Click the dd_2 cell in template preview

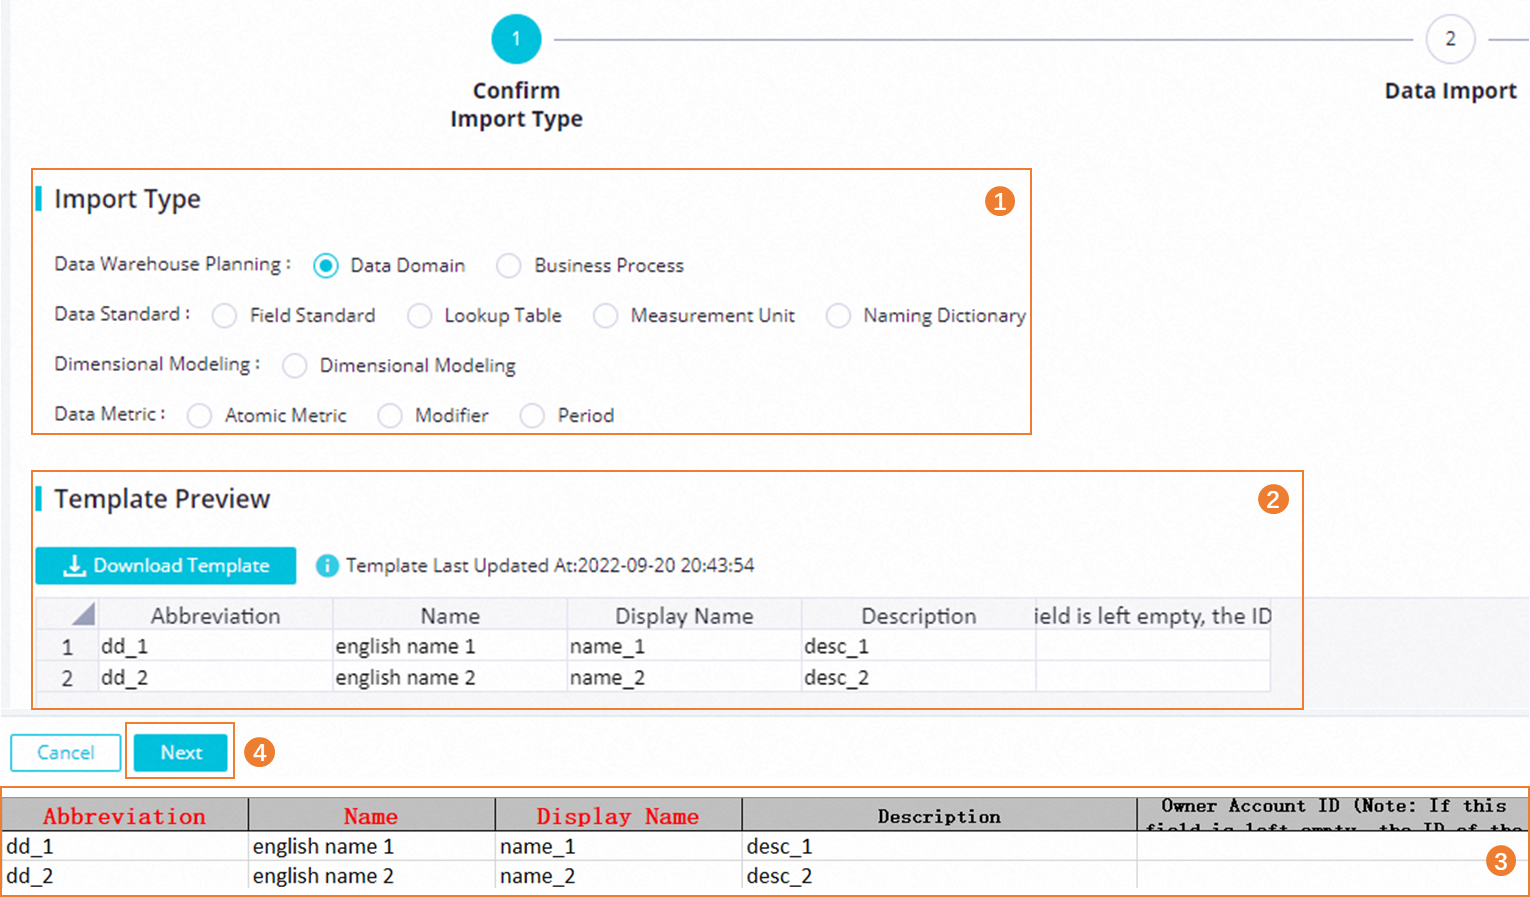tap(215, 677)
